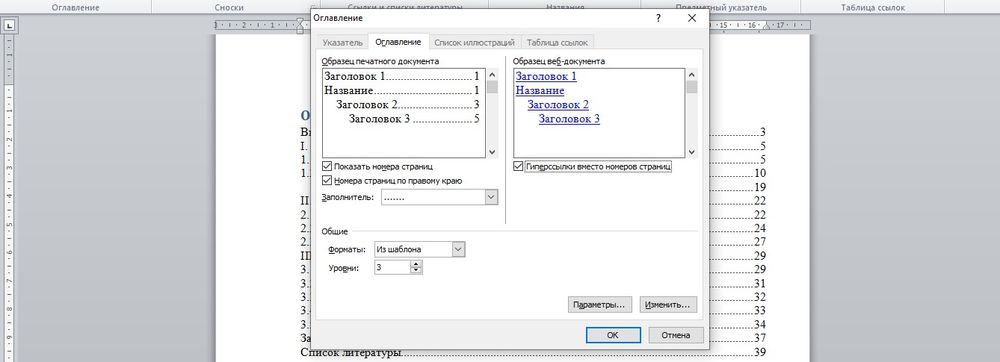Select the Оглавление tab
Image resolution: width=1000 pixels, height=362 pixels.
pos(398,41)
